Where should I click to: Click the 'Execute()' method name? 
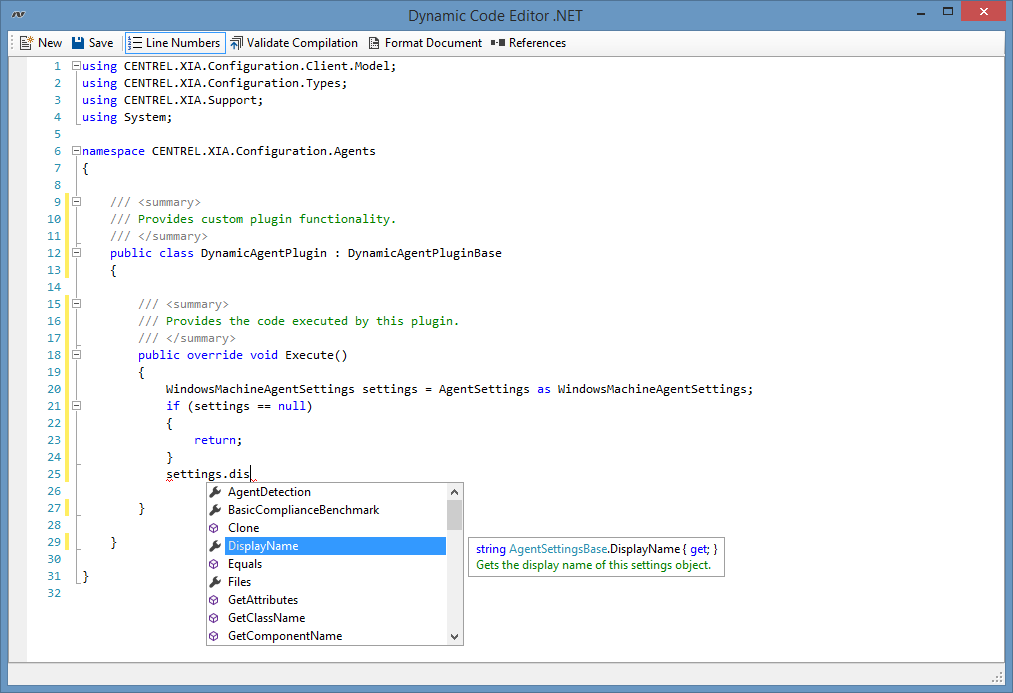316,355
